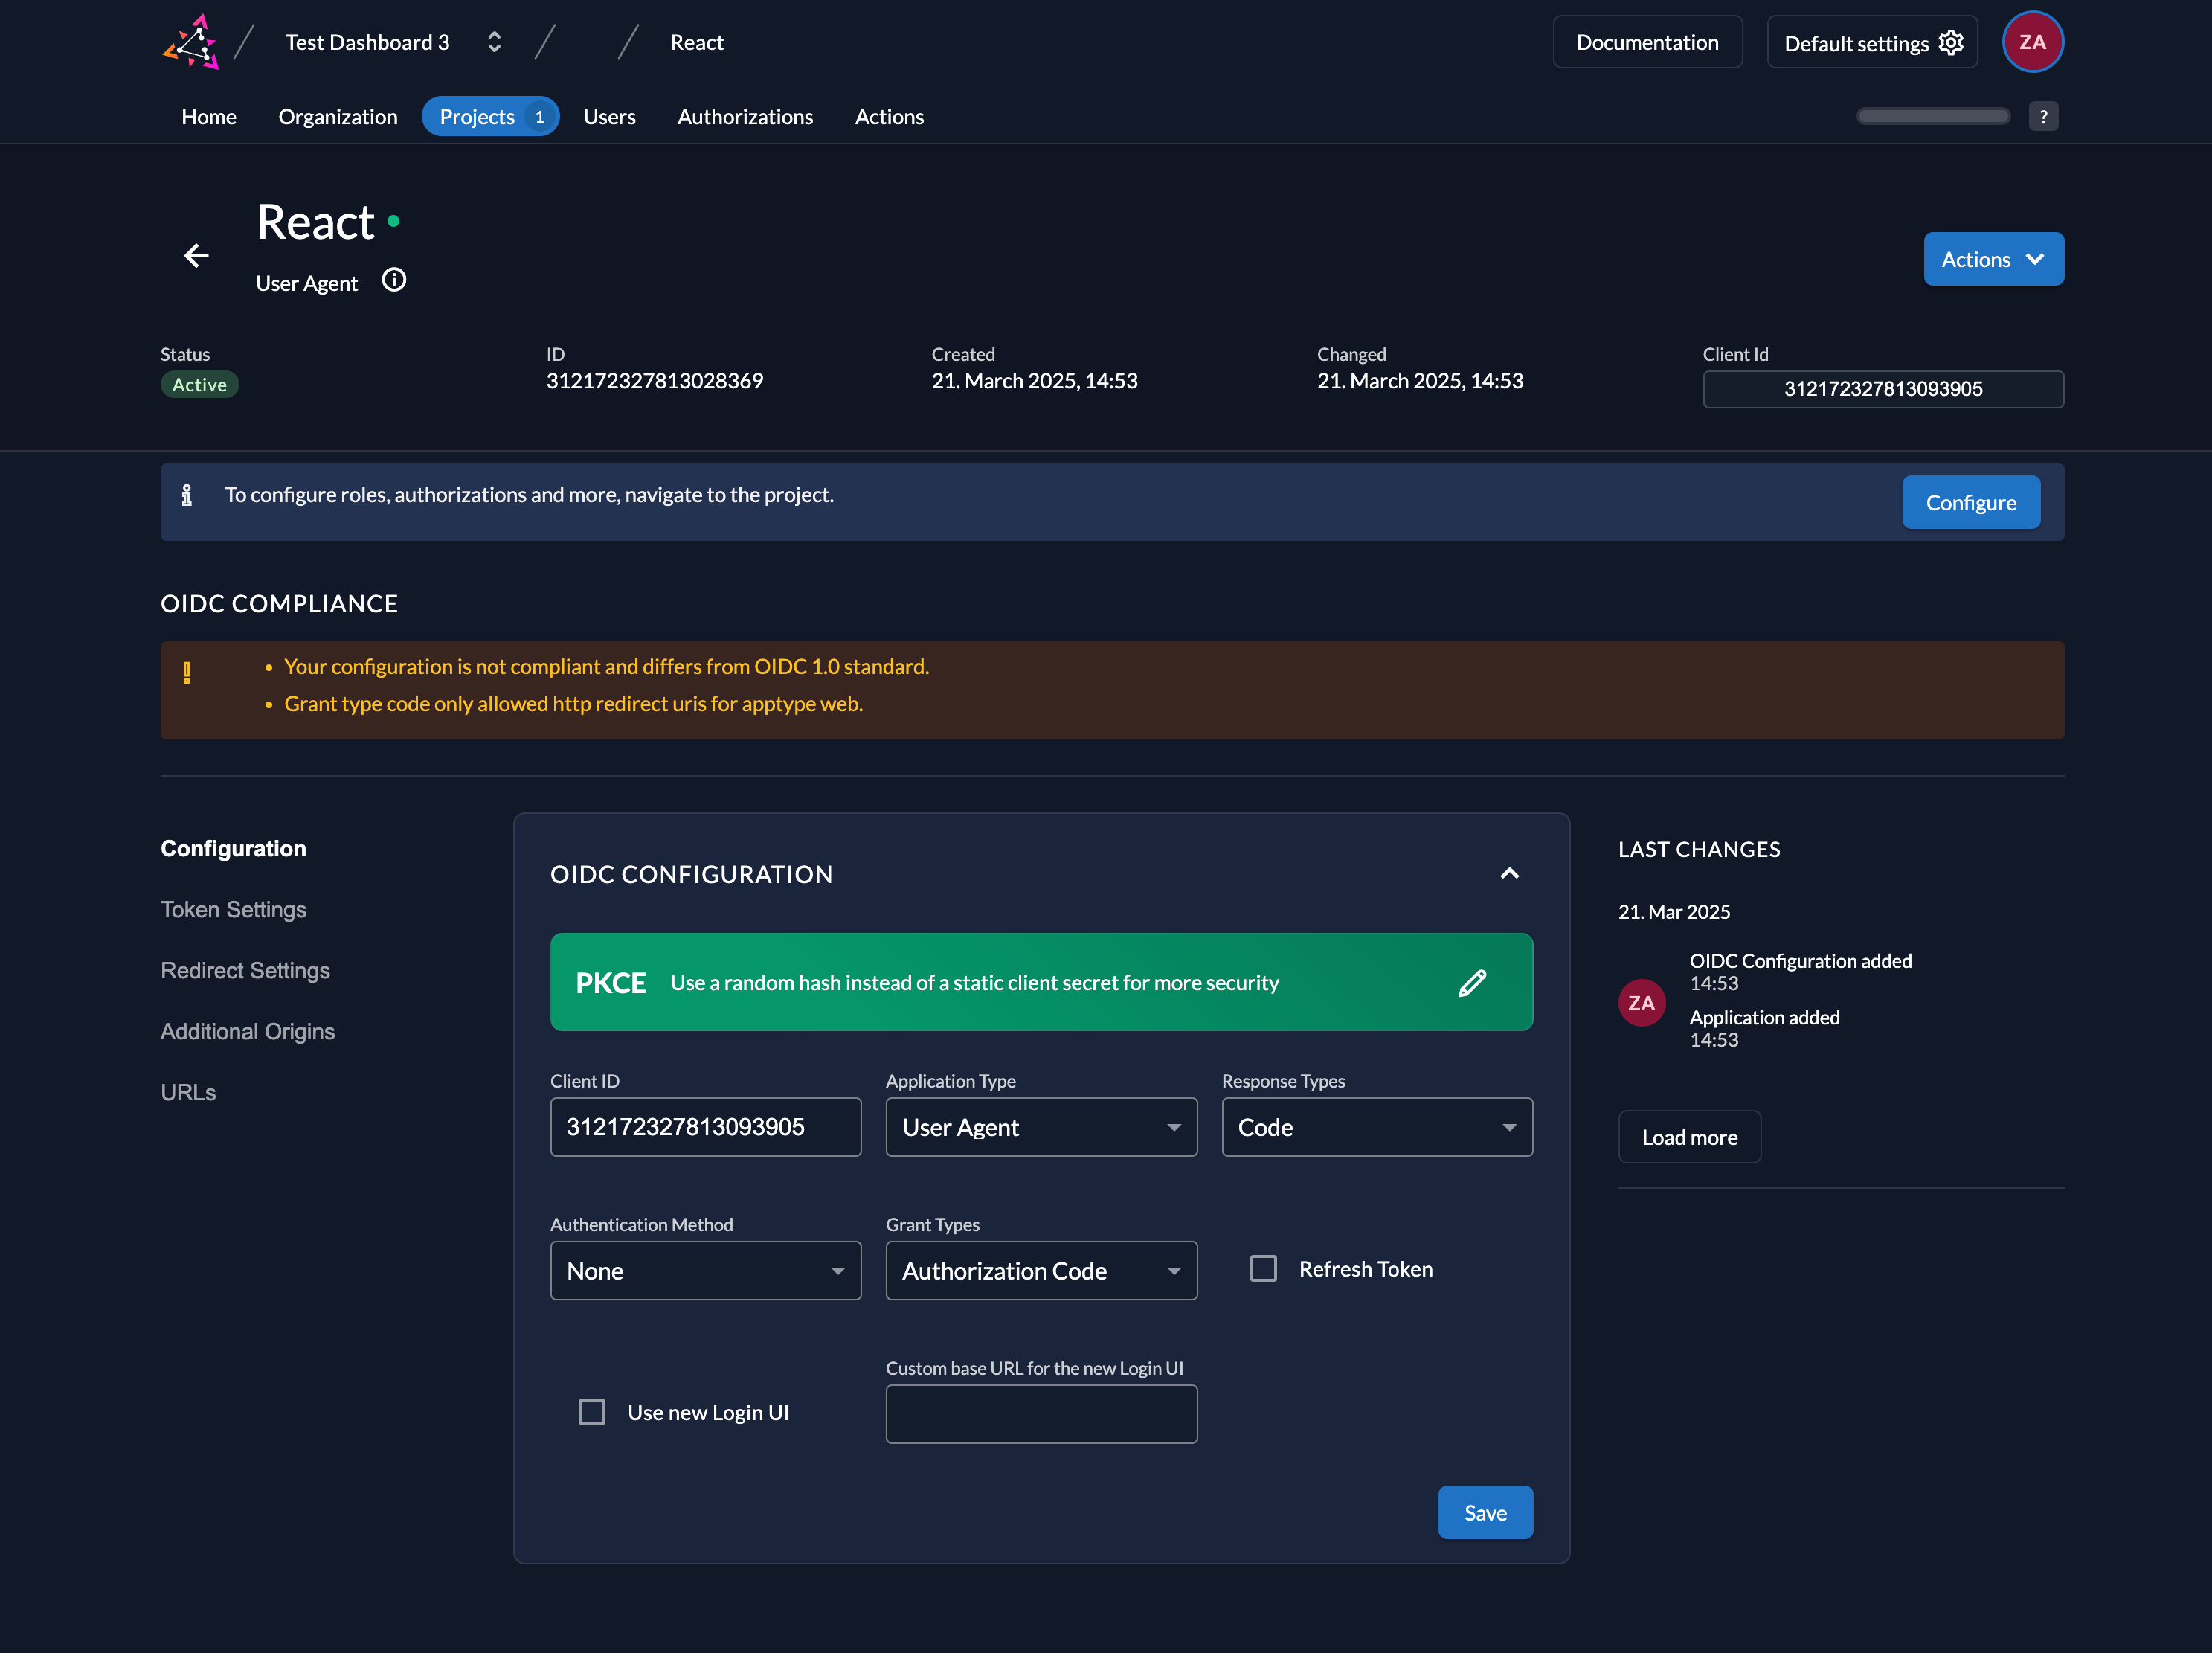Click the warning icon in OIDC compliance banner

[x=188, y=670]
